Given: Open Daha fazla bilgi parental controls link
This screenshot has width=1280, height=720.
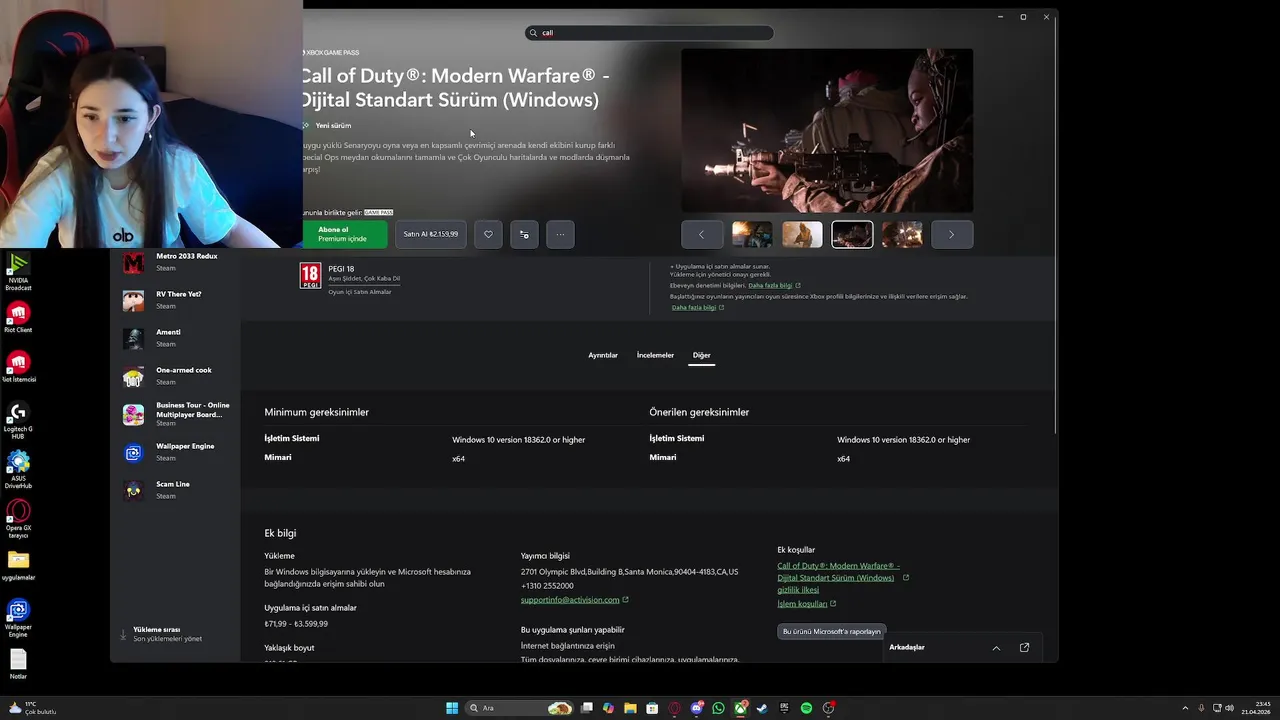Looking at the screenshot, I should [770, 285].
